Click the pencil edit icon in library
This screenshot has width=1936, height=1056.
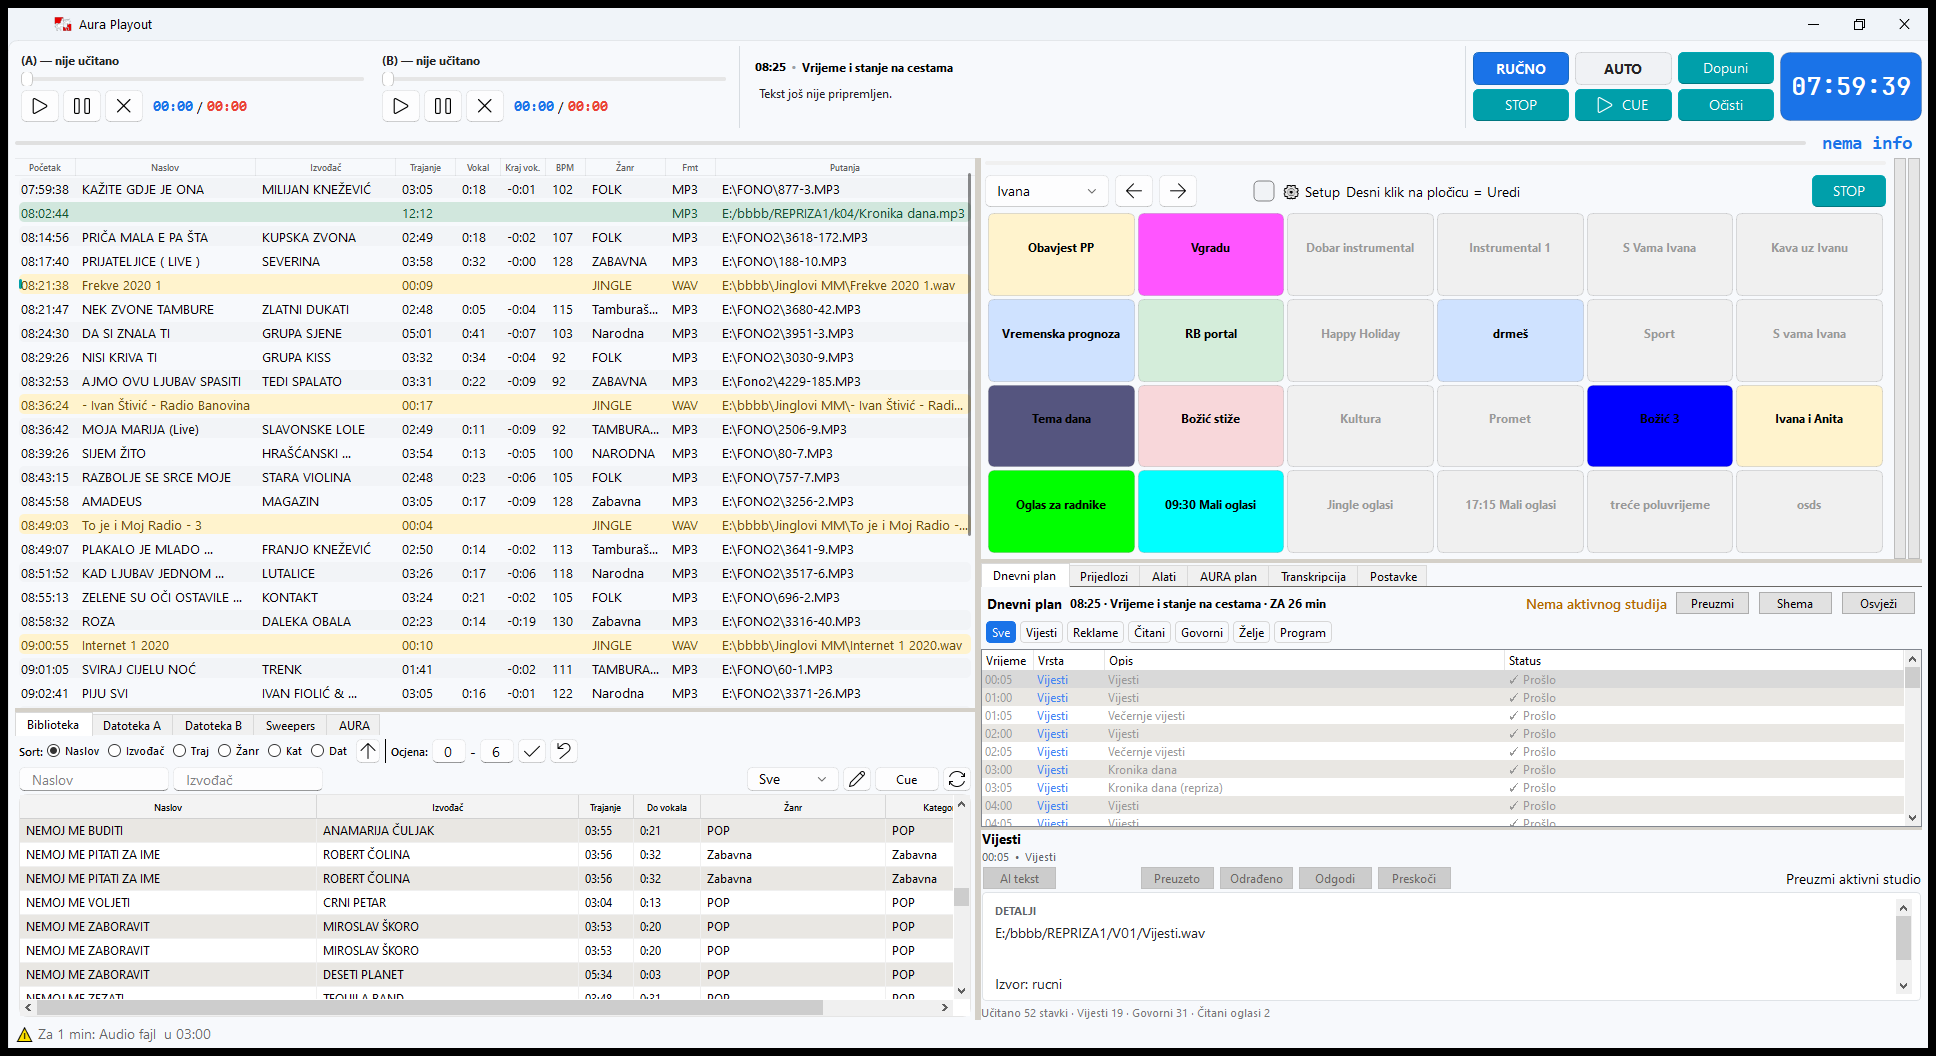[x=857, y=779]
